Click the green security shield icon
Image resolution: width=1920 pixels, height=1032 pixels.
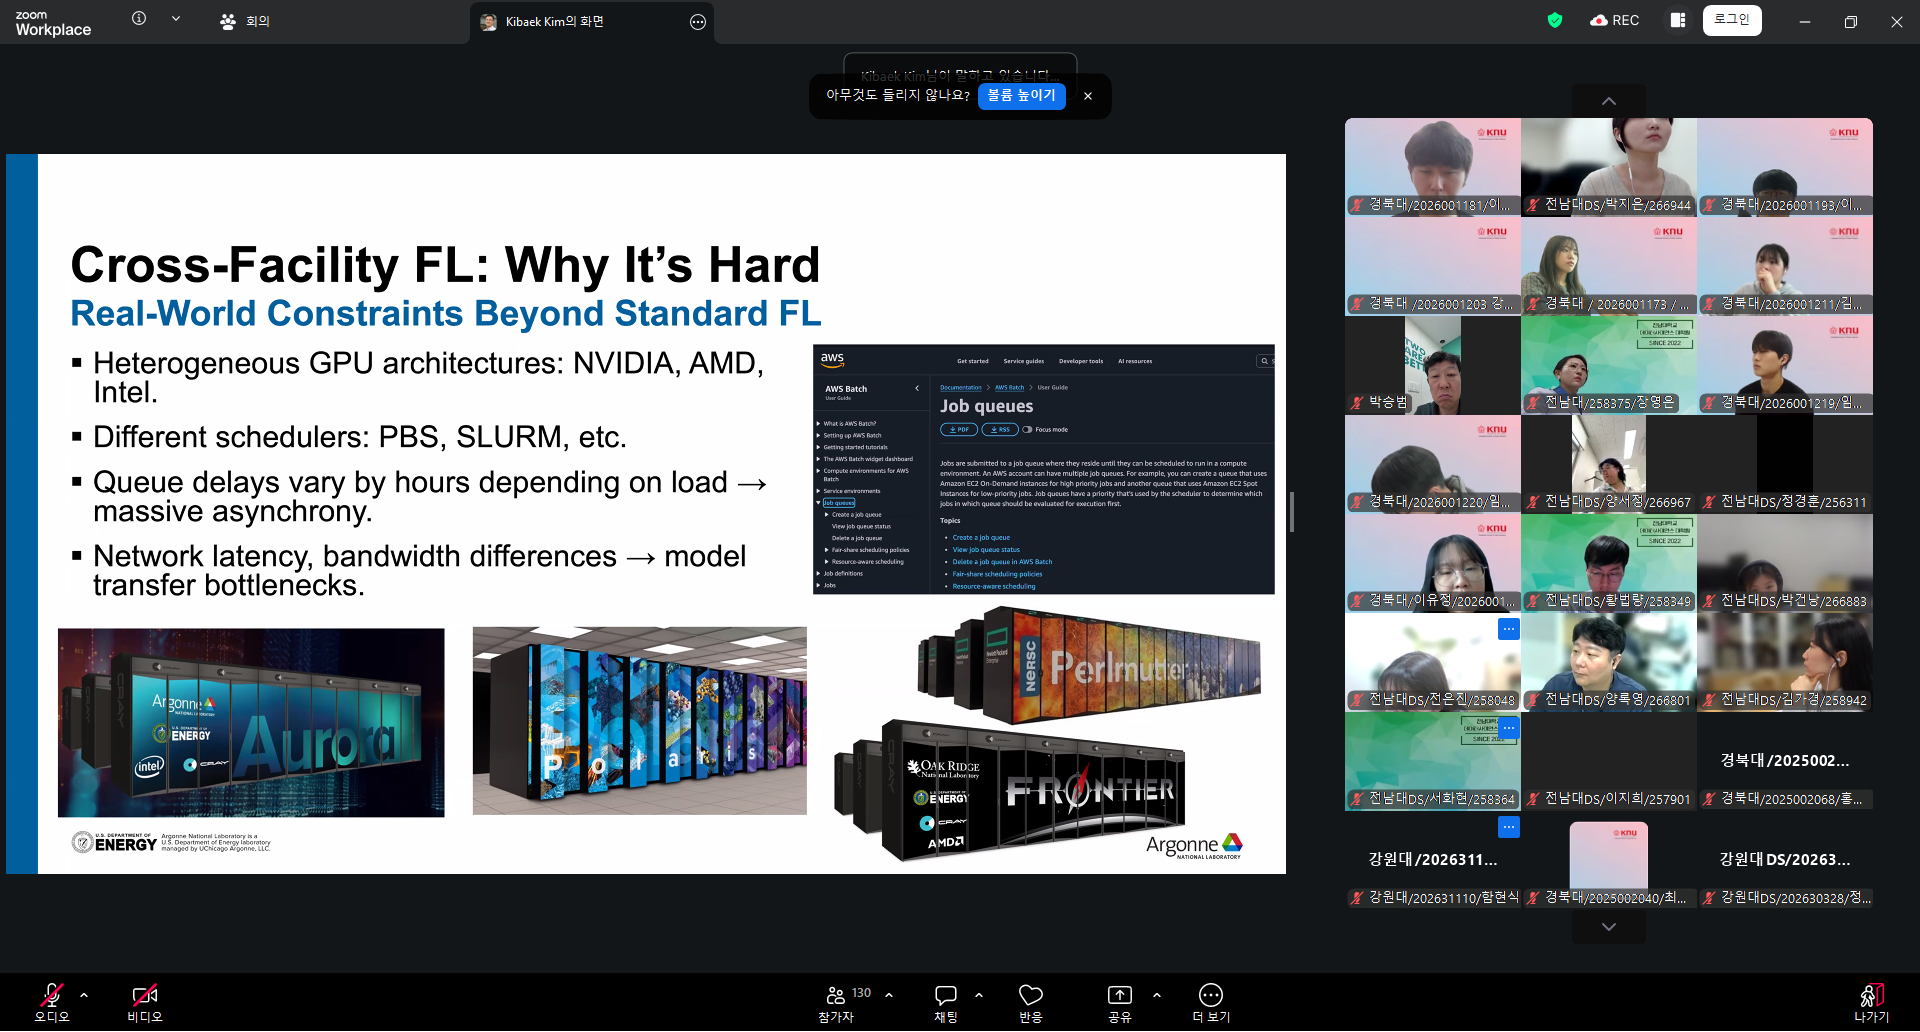click(1554, 20)
